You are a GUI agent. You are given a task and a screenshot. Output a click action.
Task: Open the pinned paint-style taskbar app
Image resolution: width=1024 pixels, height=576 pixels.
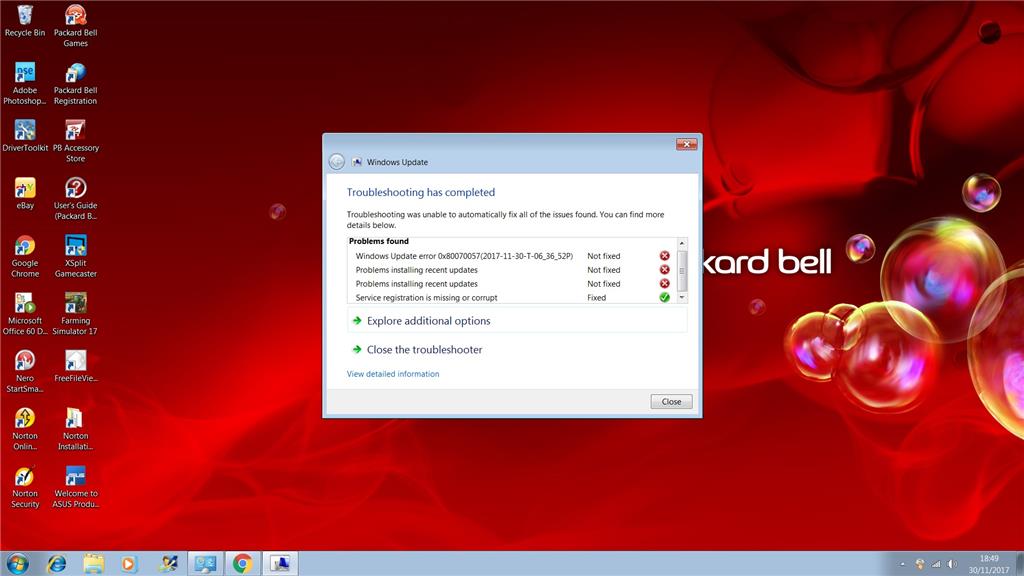tap(168, 563)
